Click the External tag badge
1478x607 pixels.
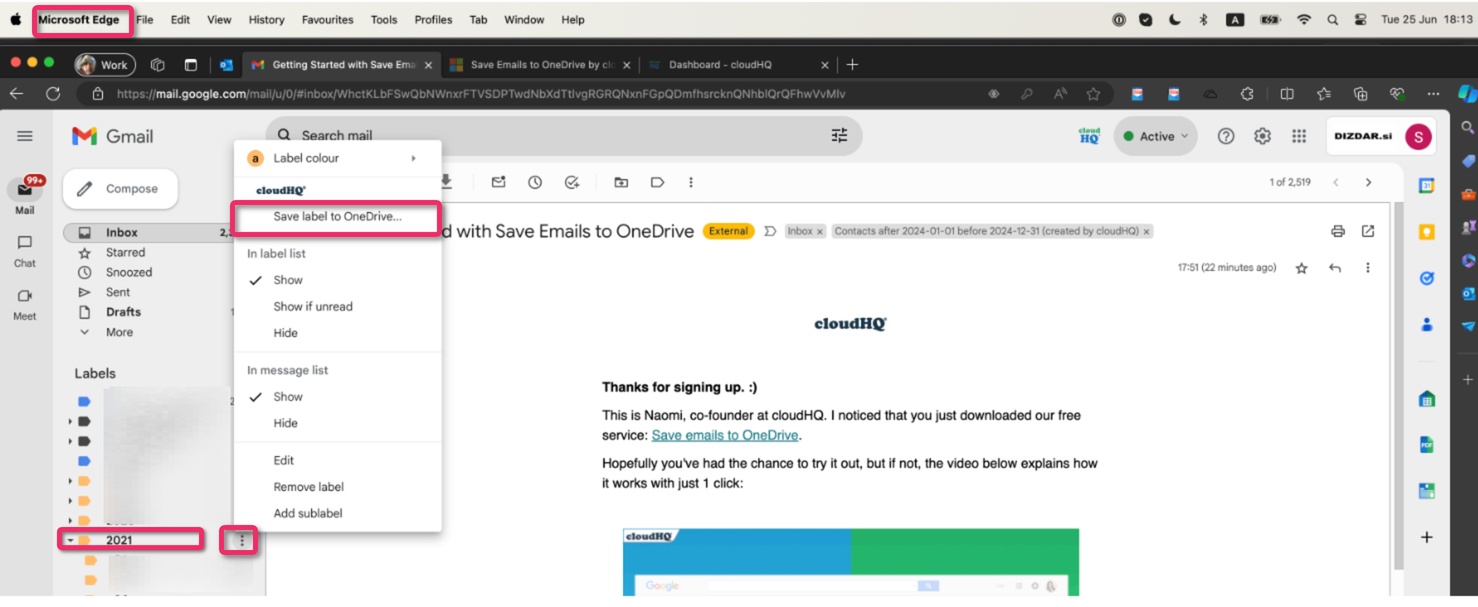tap(728, 231)
